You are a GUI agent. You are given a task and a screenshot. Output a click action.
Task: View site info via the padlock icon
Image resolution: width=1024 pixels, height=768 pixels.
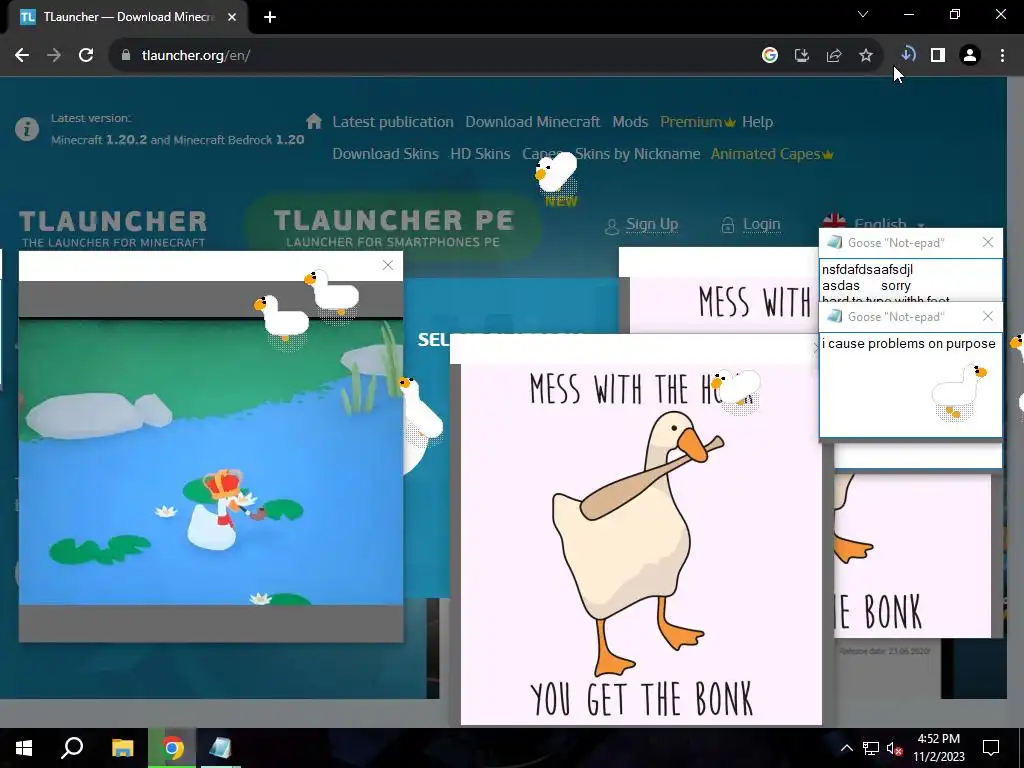click(125, 56)
